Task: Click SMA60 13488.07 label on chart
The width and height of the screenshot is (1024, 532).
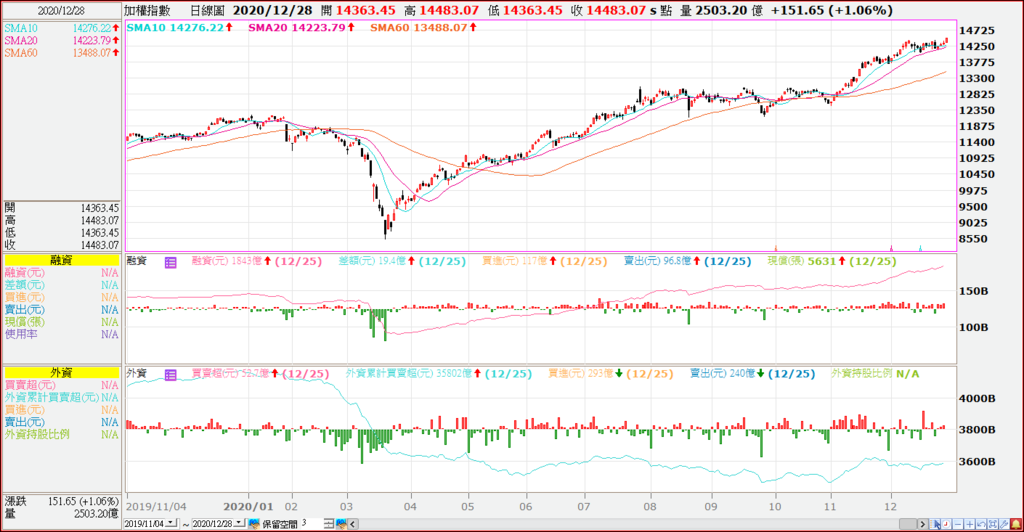Action: click(423, 27)
